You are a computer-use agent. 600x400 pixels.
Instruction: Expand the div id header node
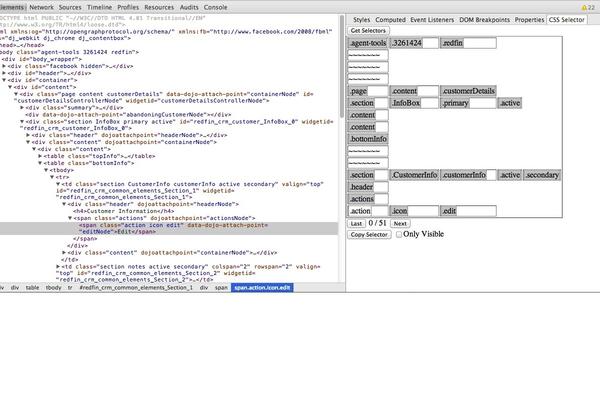click(4, 73)
